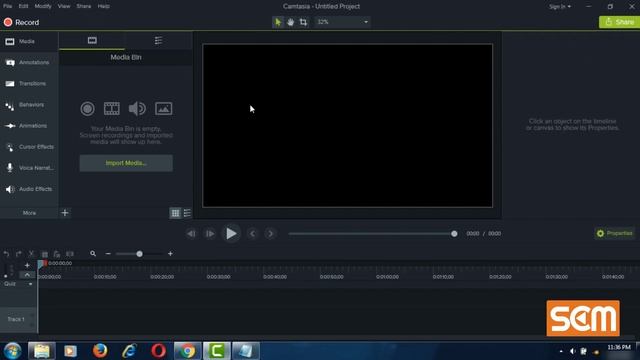Switch media bin to list view
The image size is (640, 360).
pos(187,213)
